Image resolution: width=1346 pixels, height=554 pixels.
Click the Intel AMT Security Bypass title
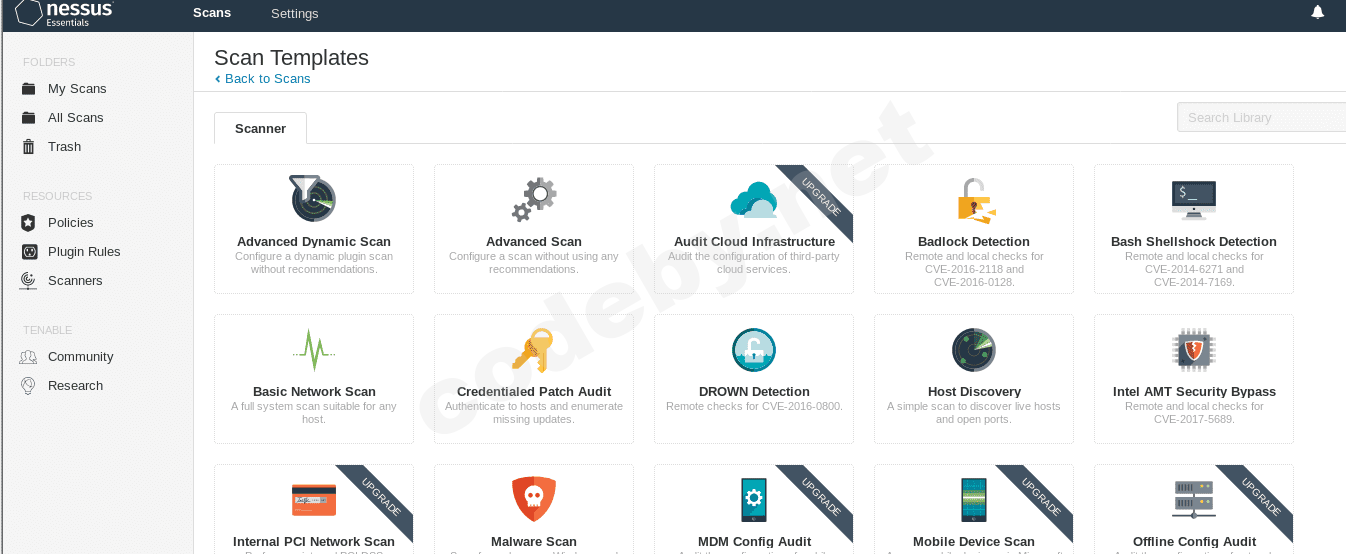(x=1194, y=392)
